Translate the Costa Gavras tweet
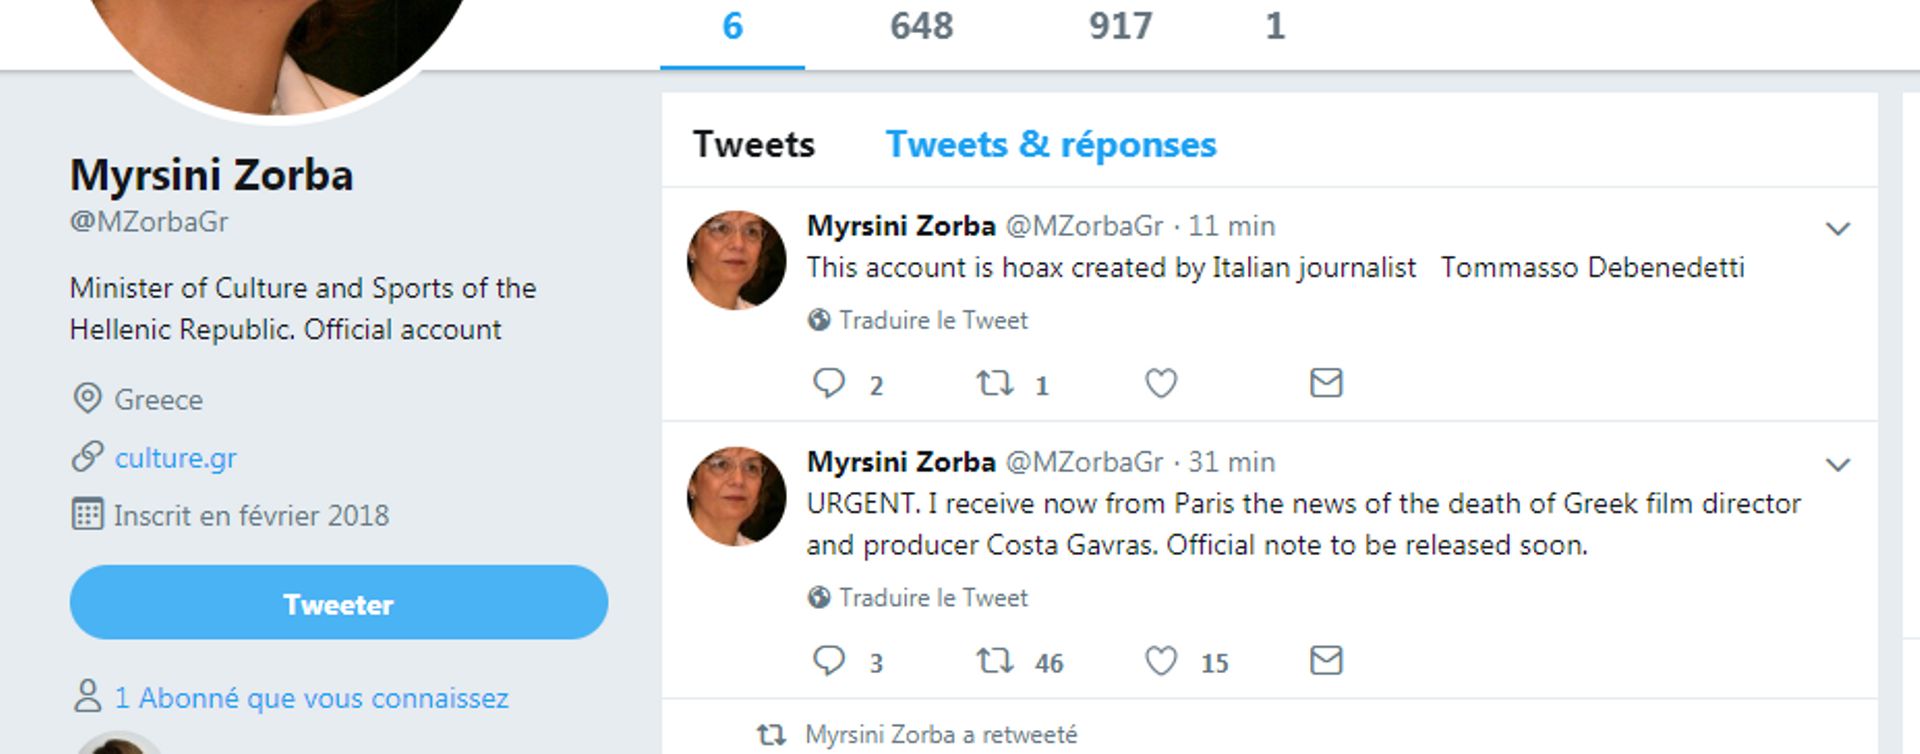 pyautogui.click(x=932, y=598)
